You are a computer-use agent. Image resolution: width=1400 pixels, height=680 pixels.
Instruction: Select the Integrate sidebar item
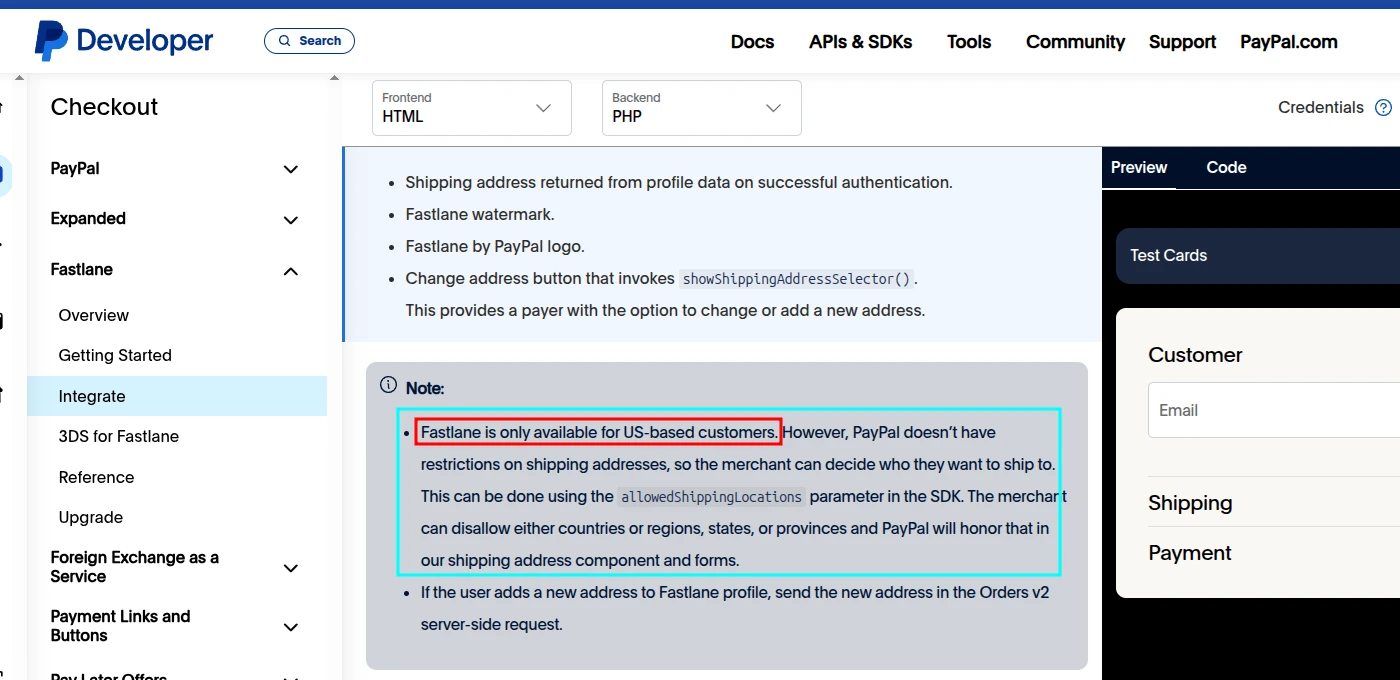(x=177, y=396)
